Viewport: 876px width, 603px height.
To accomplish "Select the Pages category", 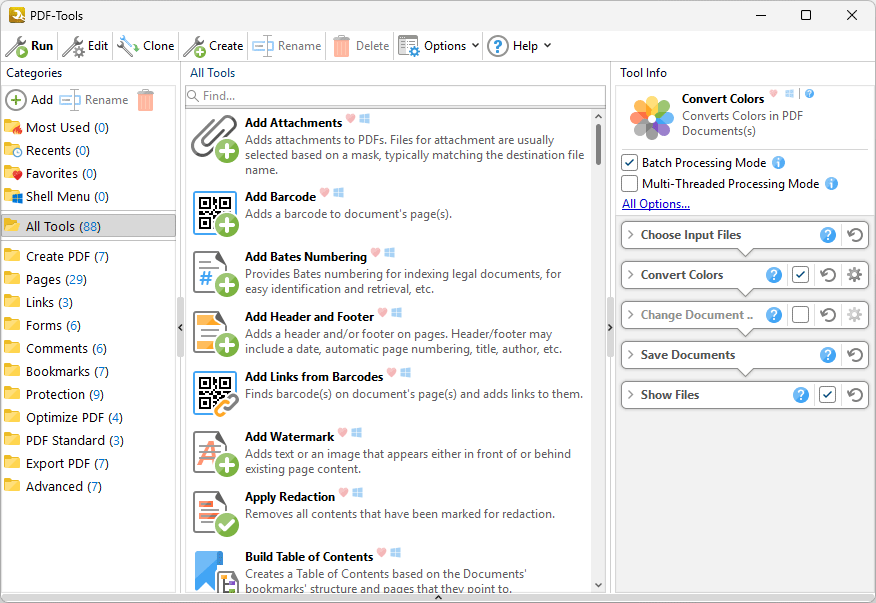I will [x=43, y=279].
